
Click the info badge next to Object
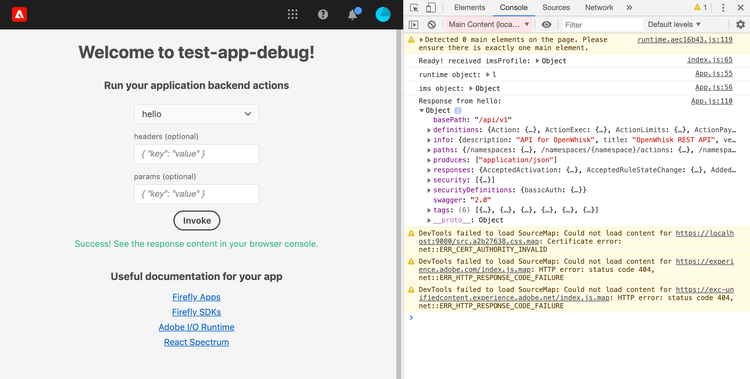pyautogui.click(x=457, y=111)
